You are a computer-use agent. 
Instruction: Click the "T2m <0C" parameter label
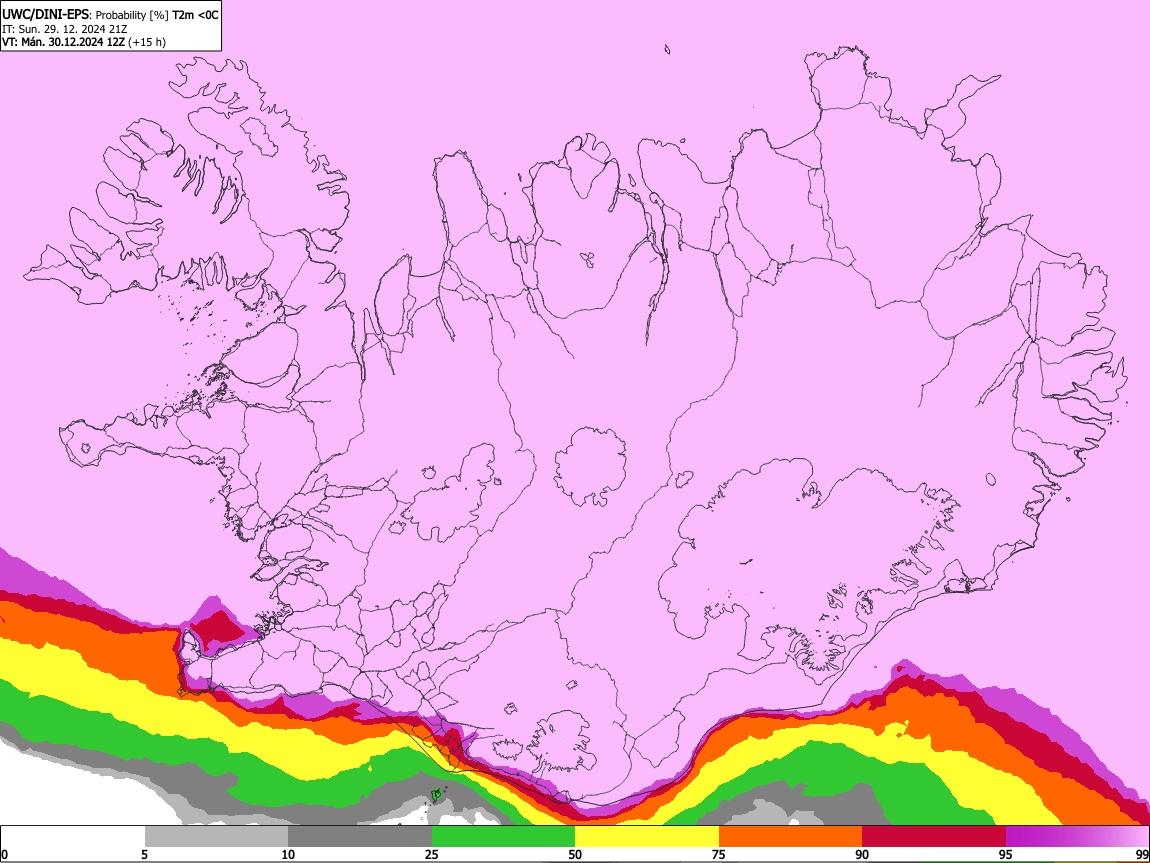(x=195, y=14)
